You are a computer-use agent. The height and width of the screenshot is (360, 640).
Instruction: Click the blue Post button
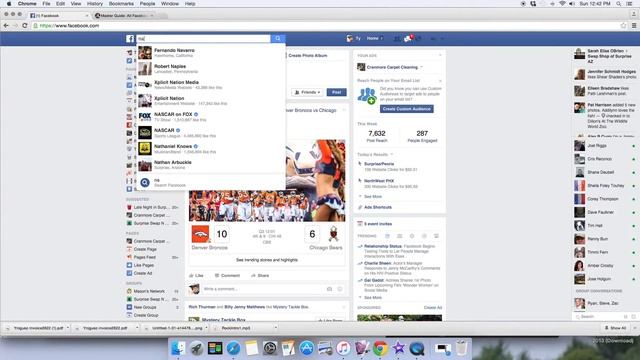(x=336, y=92)
